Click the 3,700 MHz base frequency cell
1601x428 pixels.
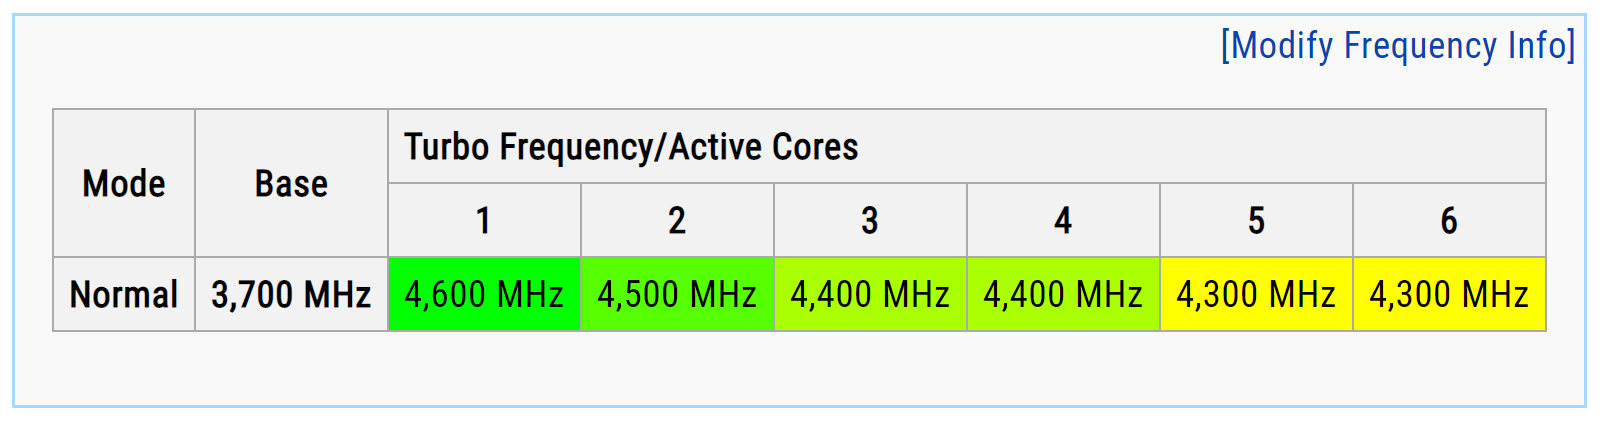[x=291, y=295]
